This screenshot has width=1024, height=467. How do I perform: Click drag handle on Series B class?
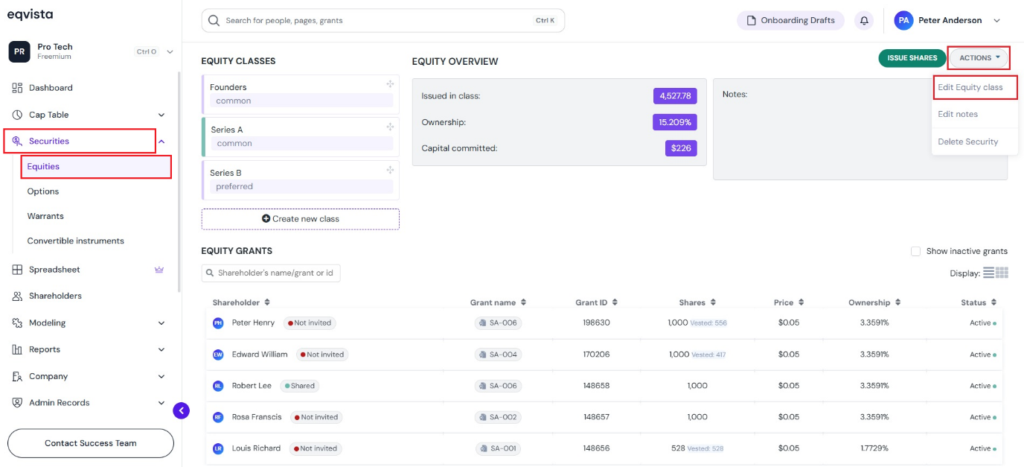390,170
